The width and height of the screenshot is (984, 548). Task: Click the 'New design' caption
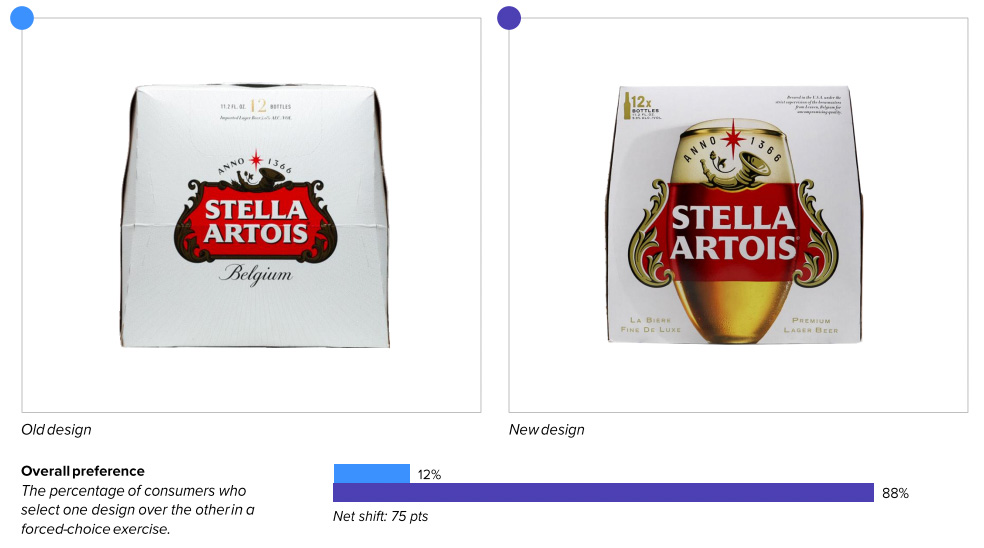click(547, 430)
